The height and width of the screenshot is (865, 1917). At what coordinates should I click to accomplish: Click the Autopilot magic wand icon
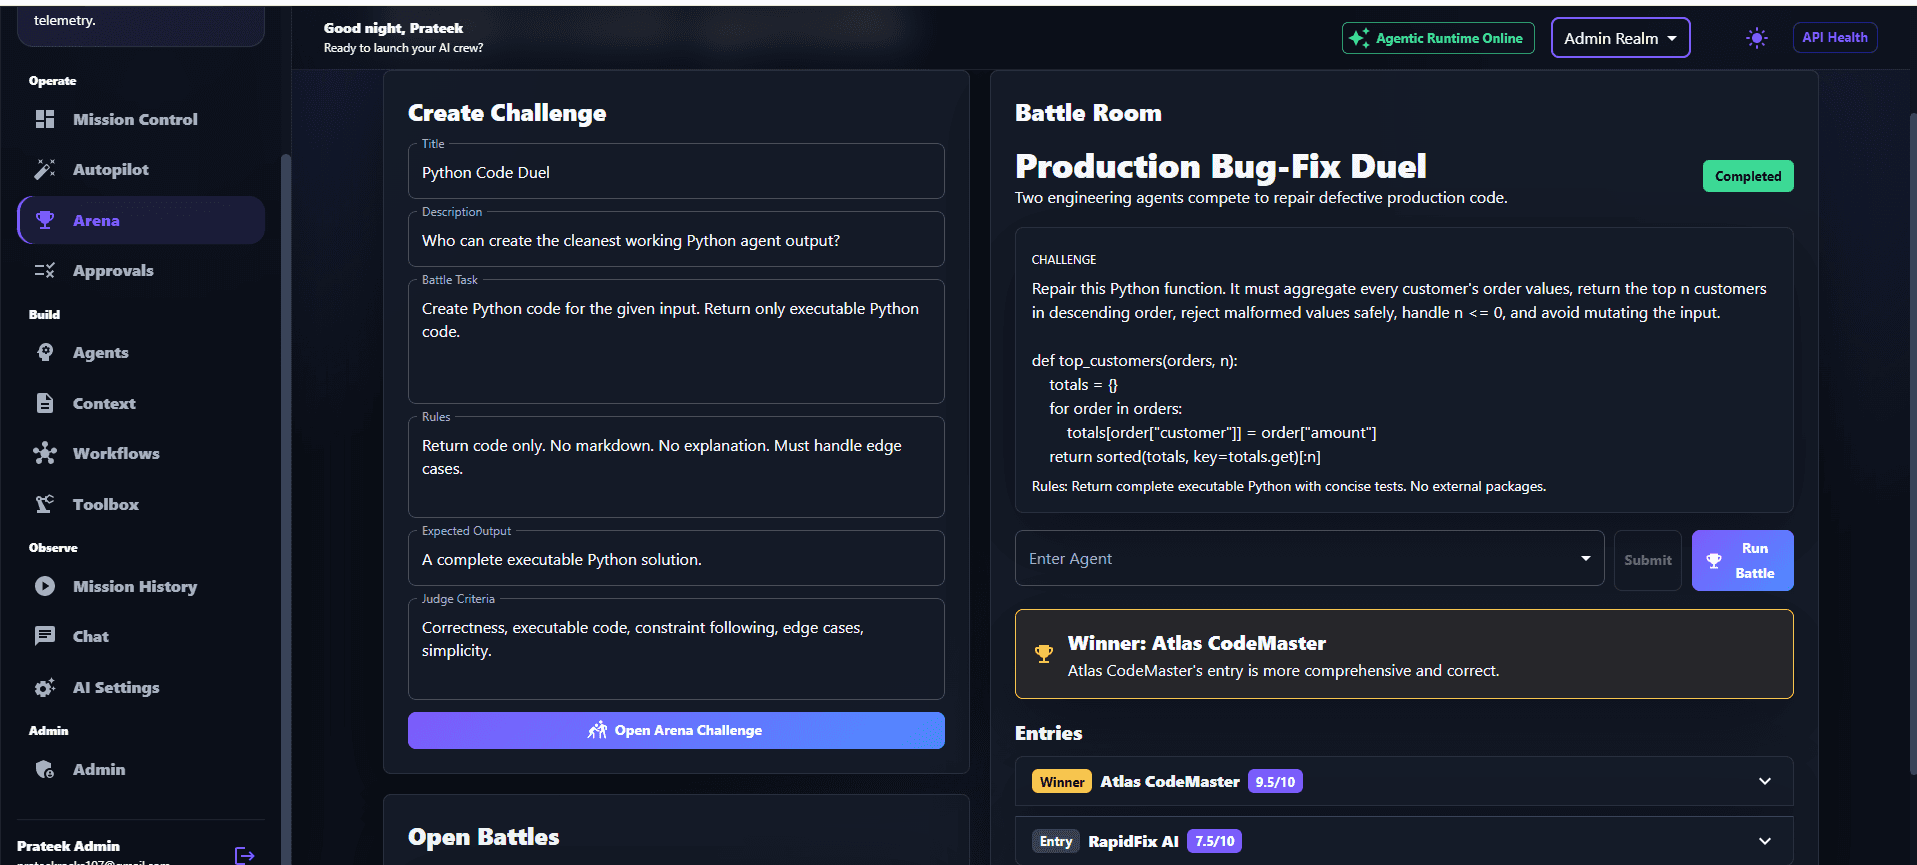[45, 169]
